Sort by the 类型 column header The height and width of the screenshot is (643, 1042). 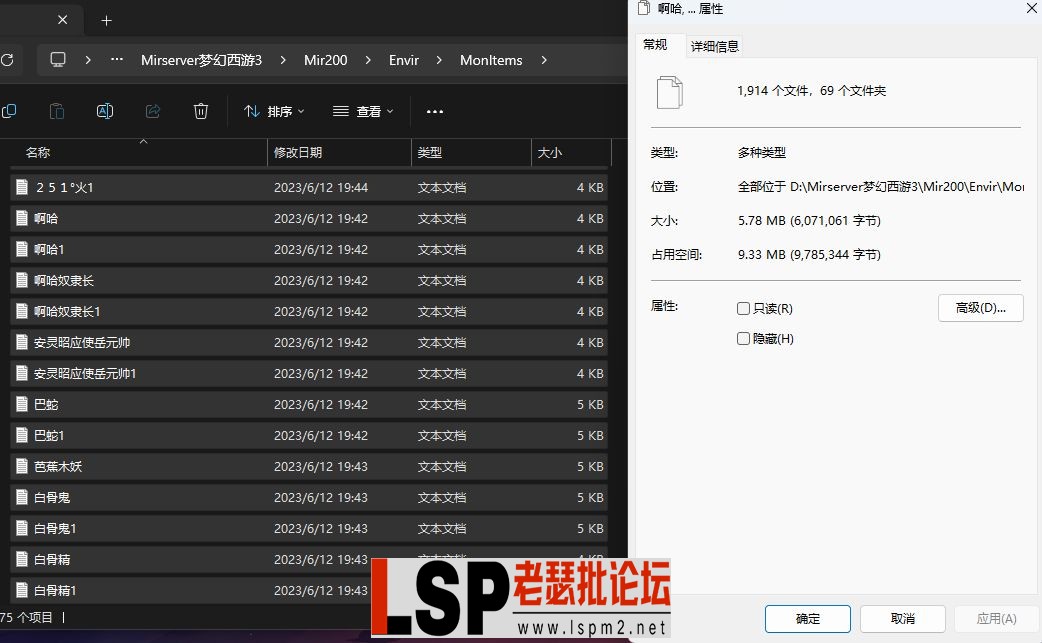[471, 152]
